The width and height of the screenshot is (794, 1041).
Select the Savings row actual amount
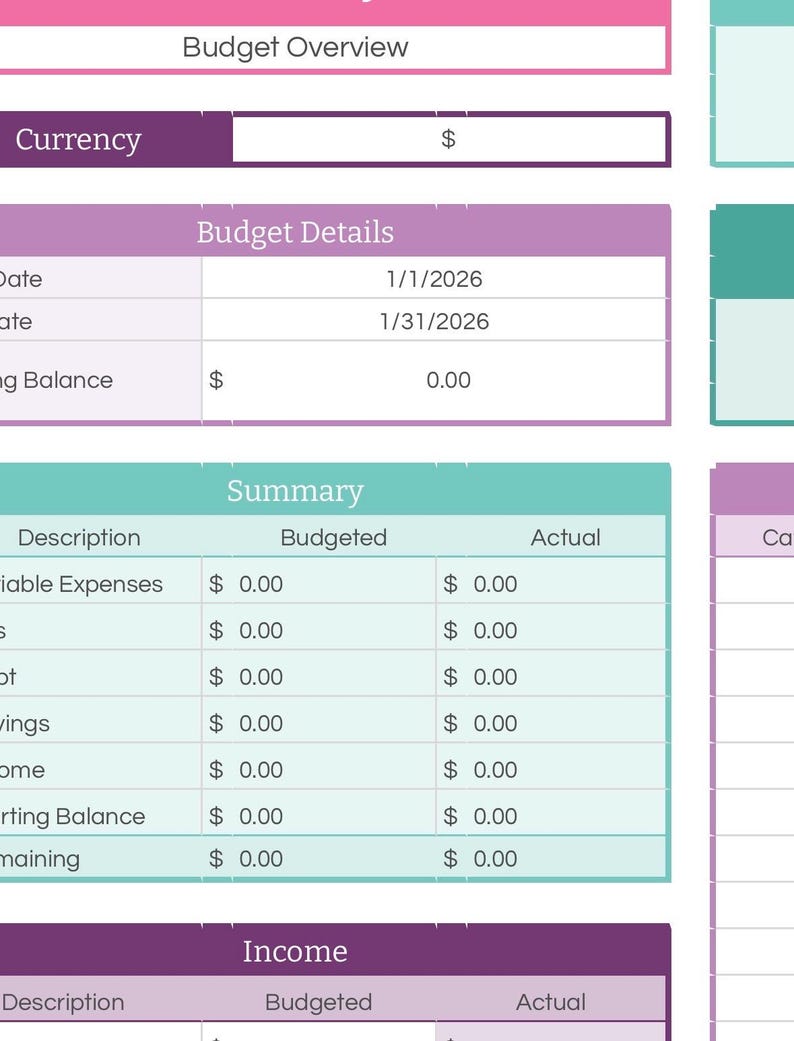(x=551, y=723)
